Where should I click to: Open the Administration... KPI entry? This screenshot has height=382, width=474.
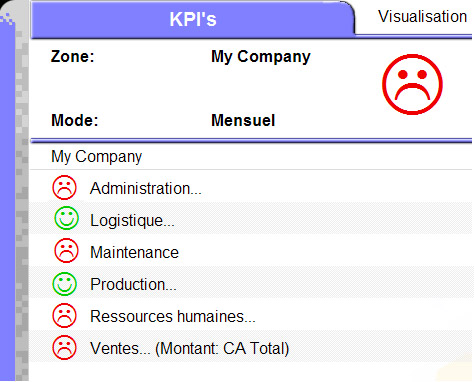click(x=146, y=188)
